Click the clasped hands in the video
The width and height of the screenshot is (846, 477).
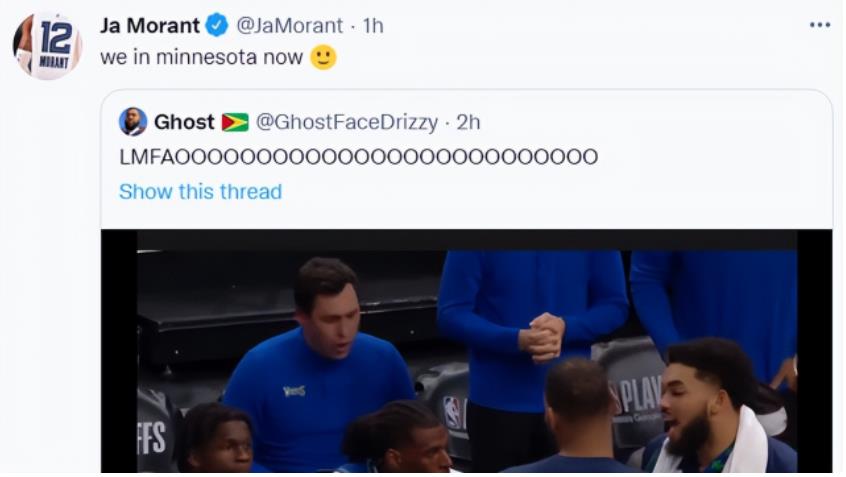pos(545,336)
